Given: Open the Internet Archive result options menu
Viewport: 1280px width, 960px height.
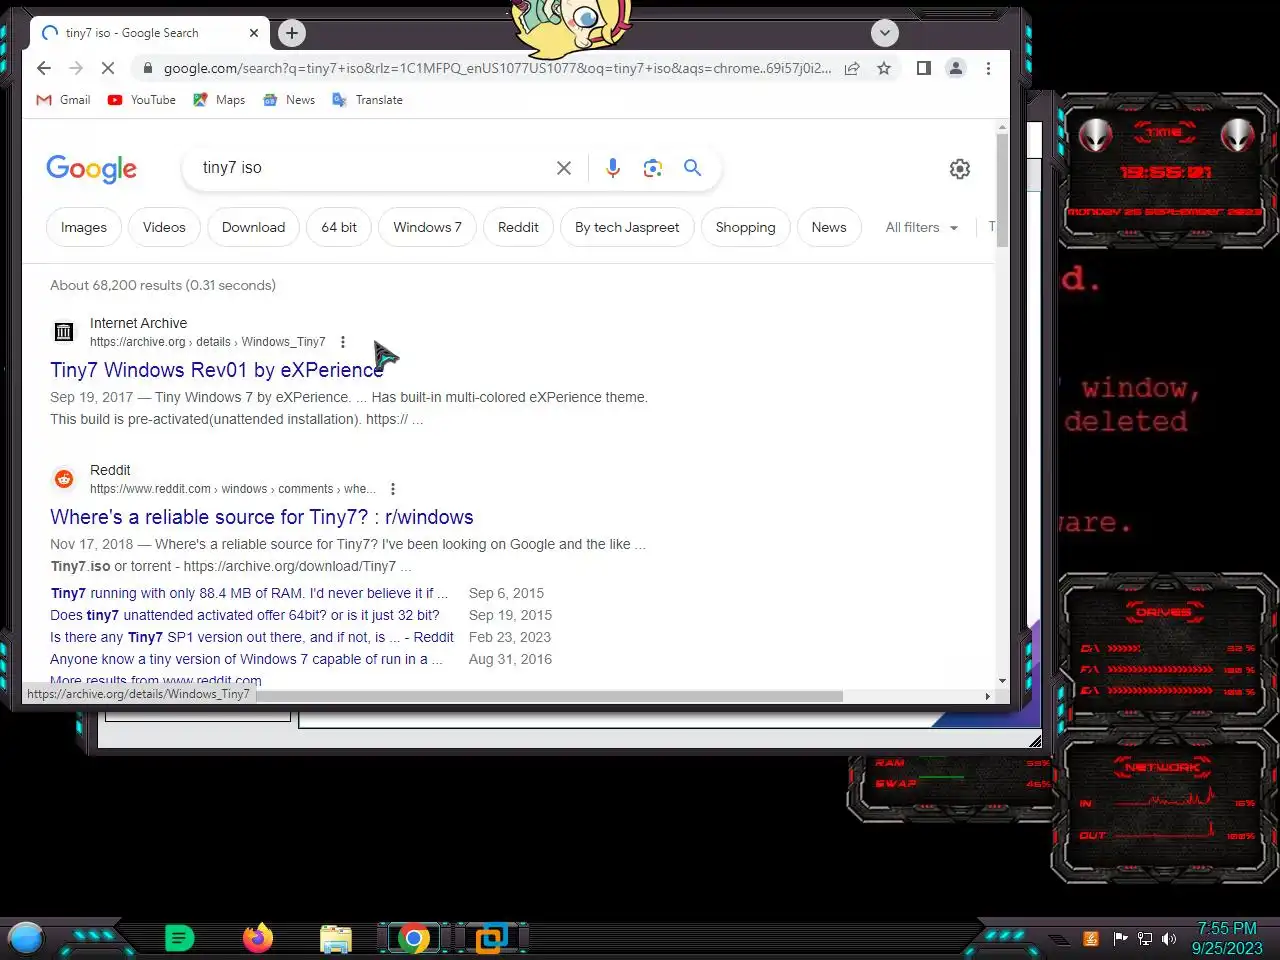Looking at the screenshot, I should click(343, 342).
